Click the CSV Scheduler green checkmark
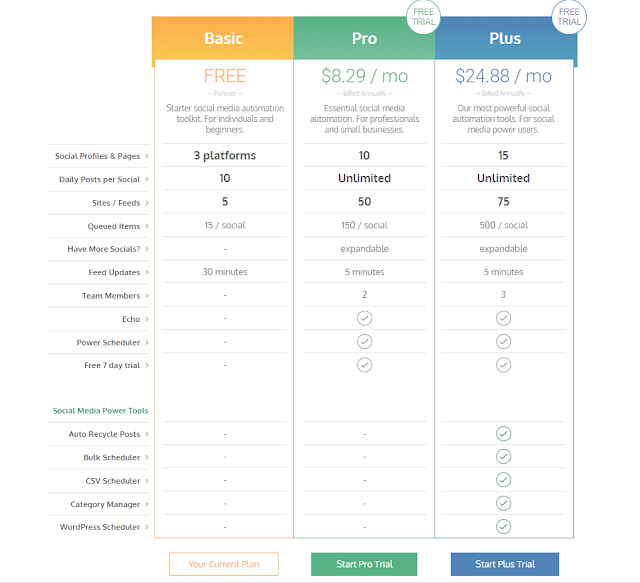This screenshot has height=583, width=640. (x=503, y=480)
